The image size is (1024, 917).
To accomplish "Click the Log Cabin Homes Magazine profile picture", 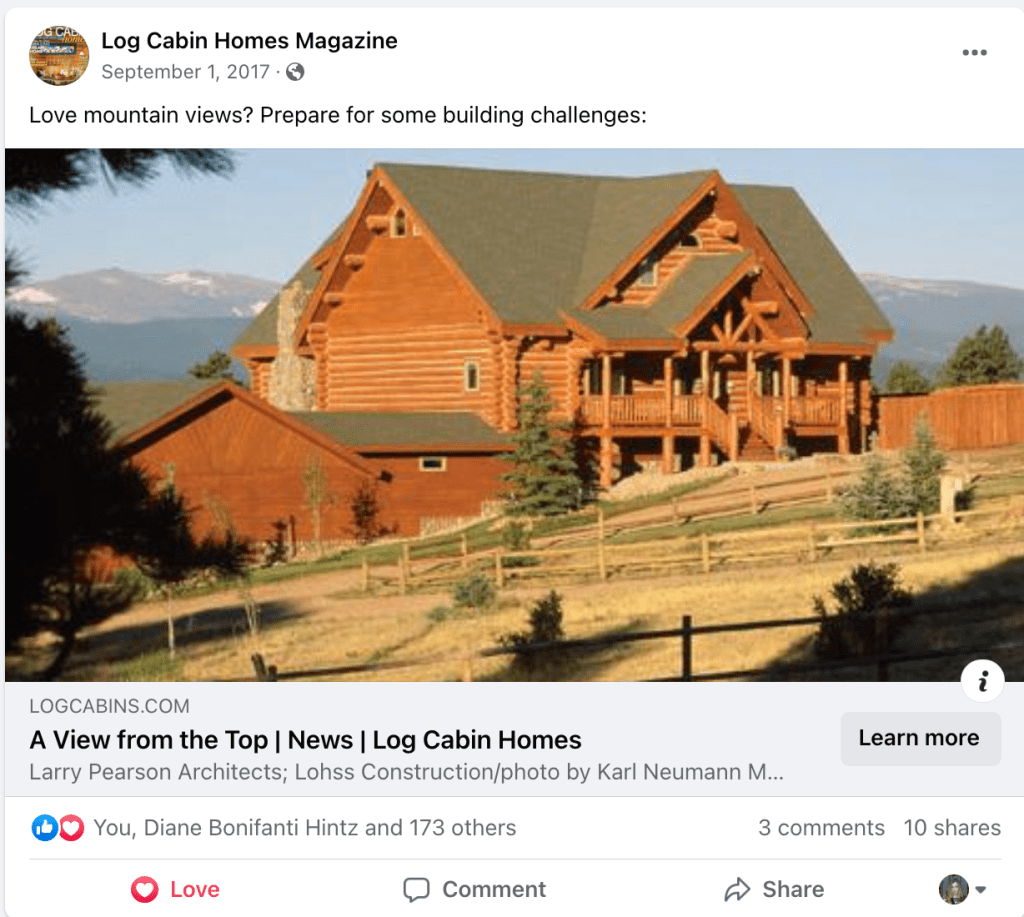I will (59, 56).
